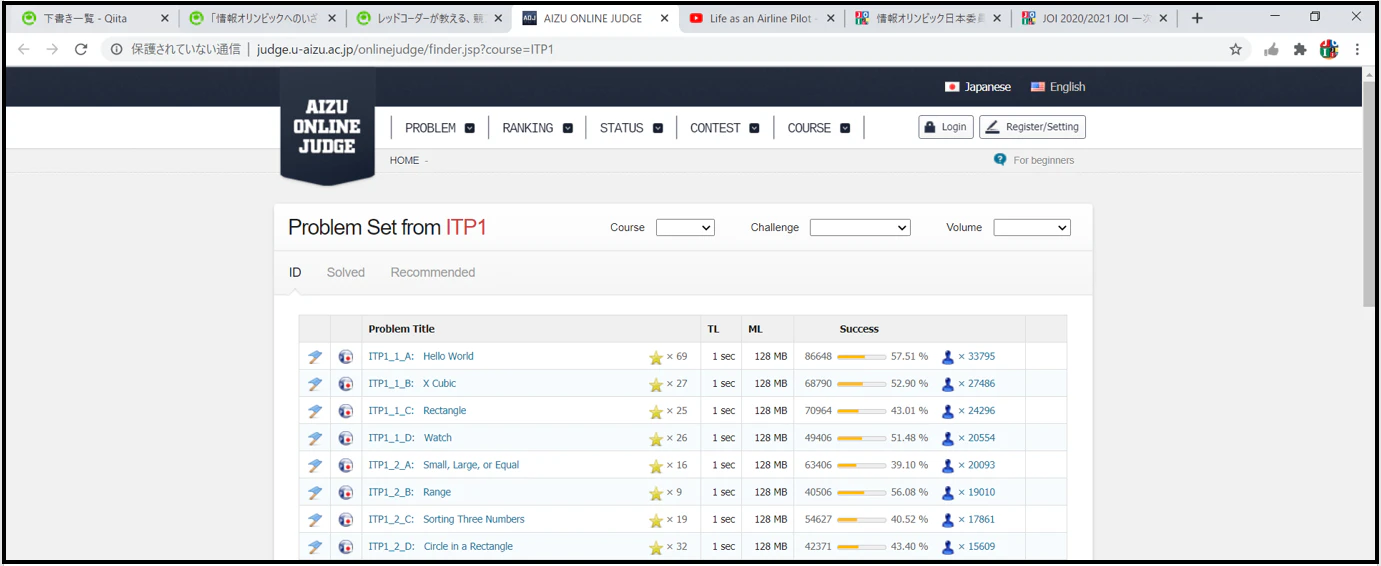Close the AIZU ONLINE JUDGE browser tab
The width and height of the screenshot is (1381, 566).
tap(664, 18)
